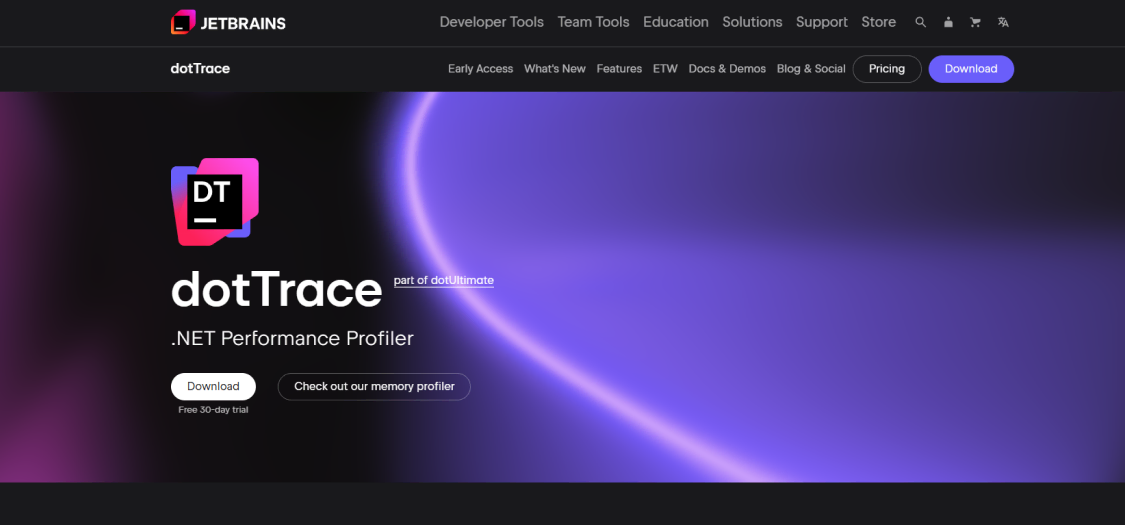The image size is (1125, 525).
Task: Open the site search magnifier icon
Action: pyautogui.click(x=921, y=22)
